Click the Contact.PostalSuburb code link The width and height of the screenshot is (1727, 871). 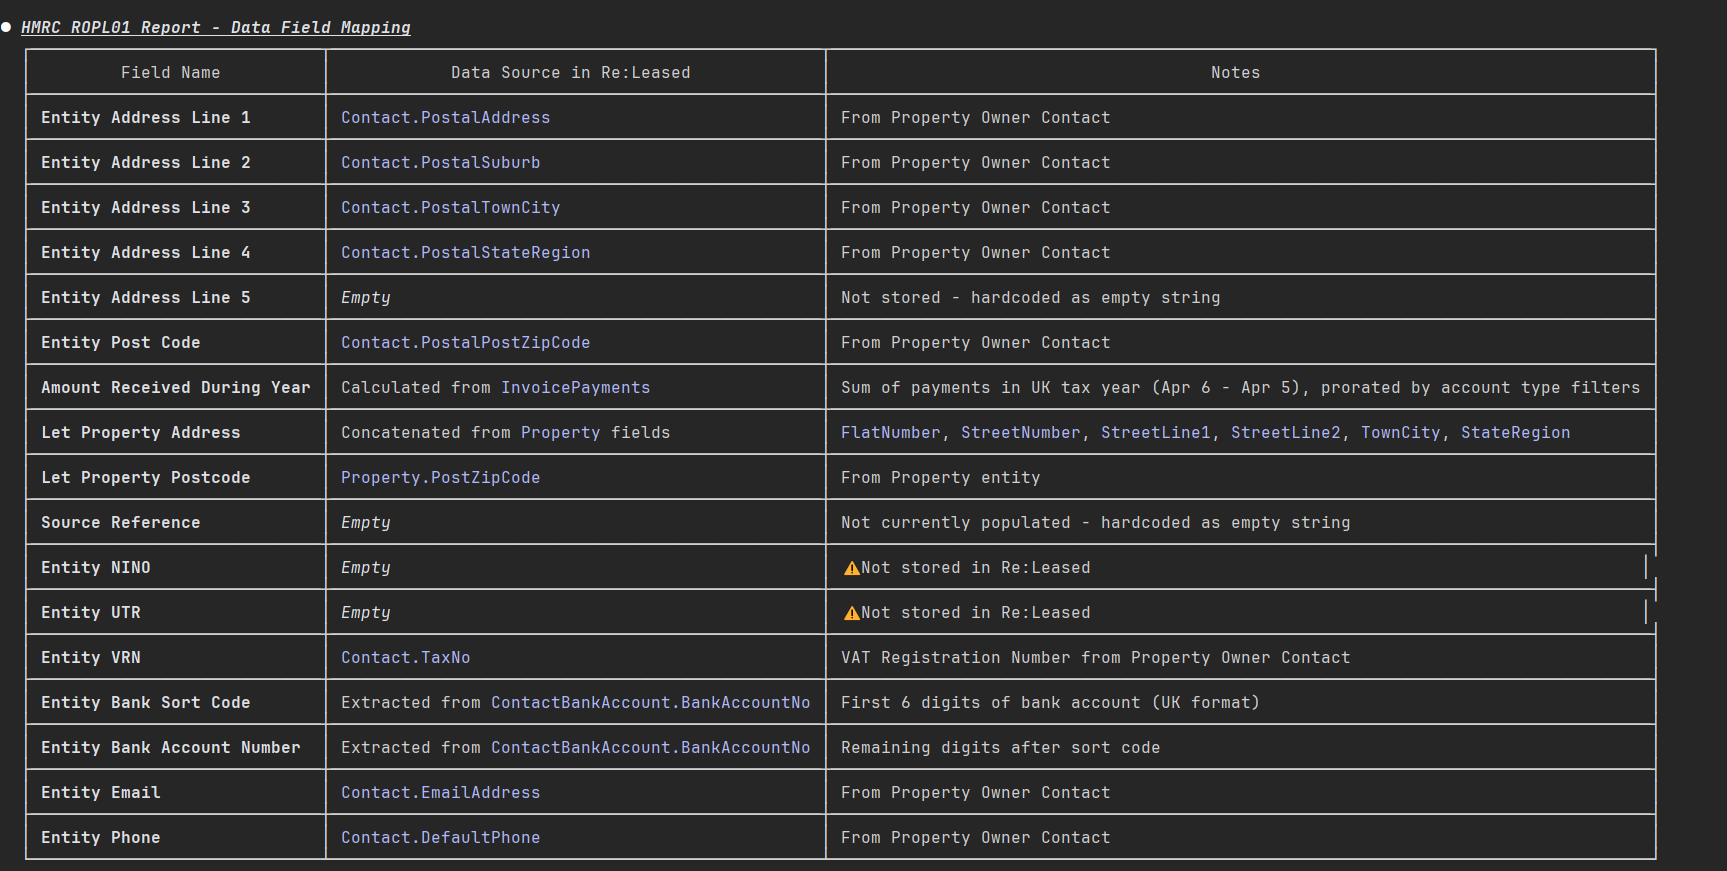(440, 163)
